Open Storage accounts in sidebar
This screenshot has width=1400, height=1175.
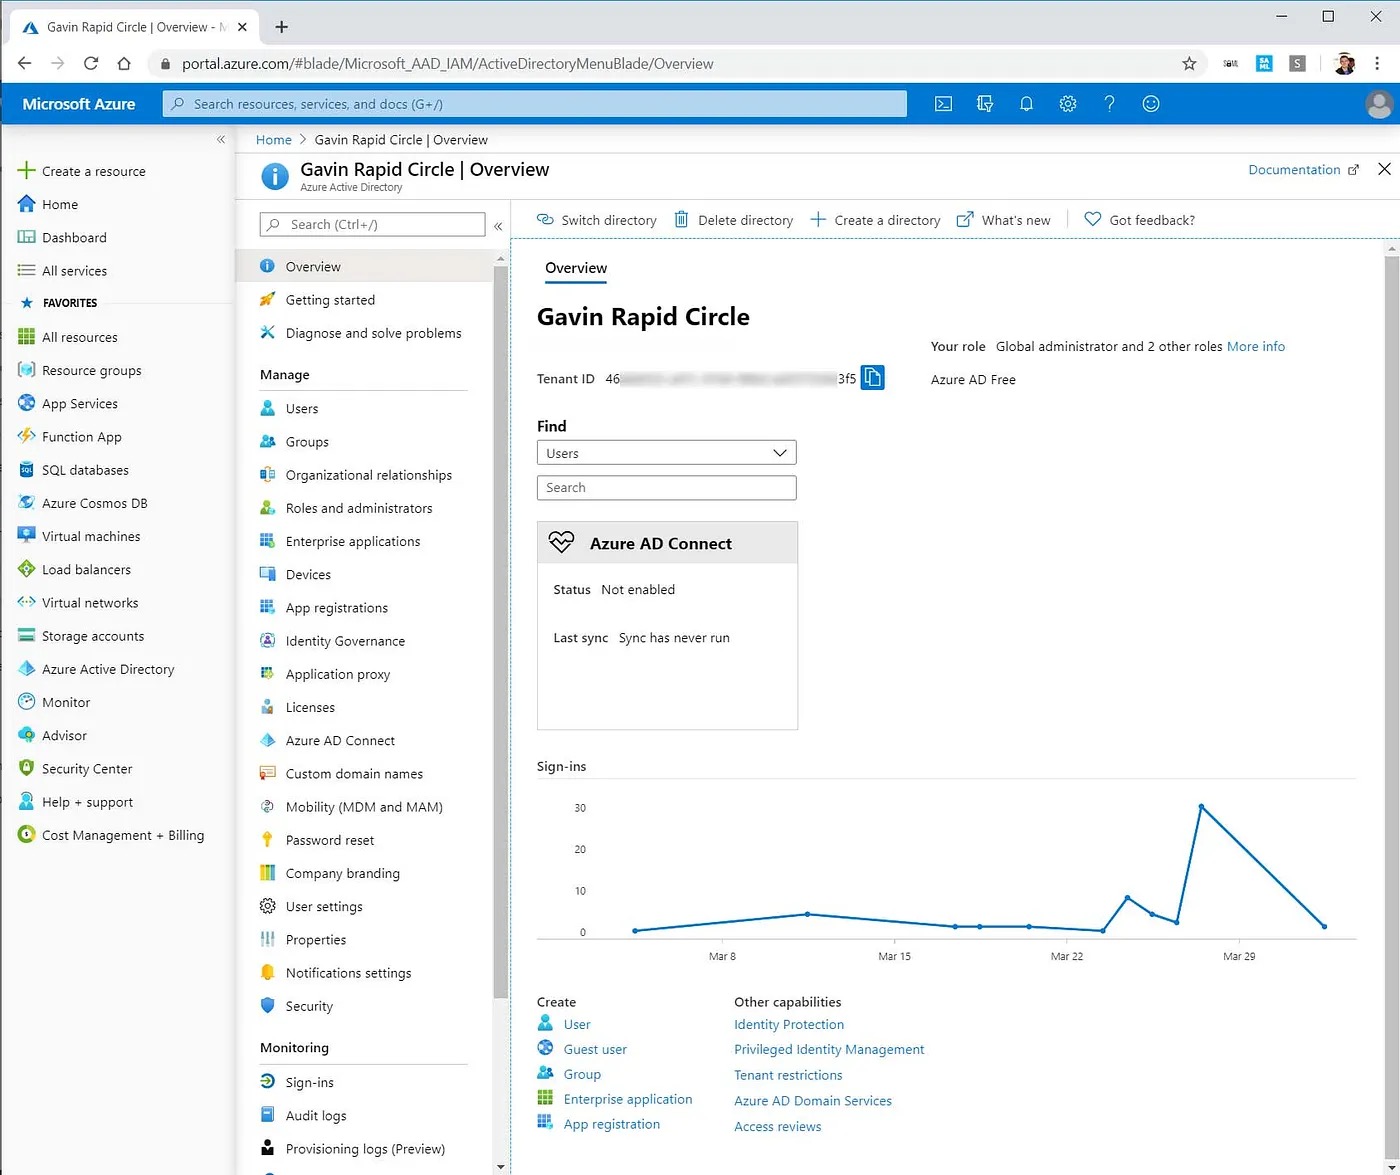coord(81,636)
